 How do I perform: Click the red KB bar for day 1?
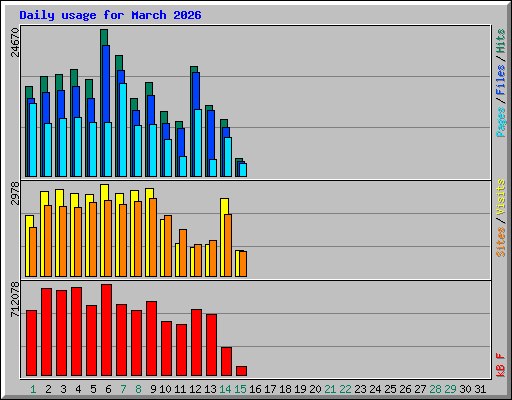click(31, 343)
